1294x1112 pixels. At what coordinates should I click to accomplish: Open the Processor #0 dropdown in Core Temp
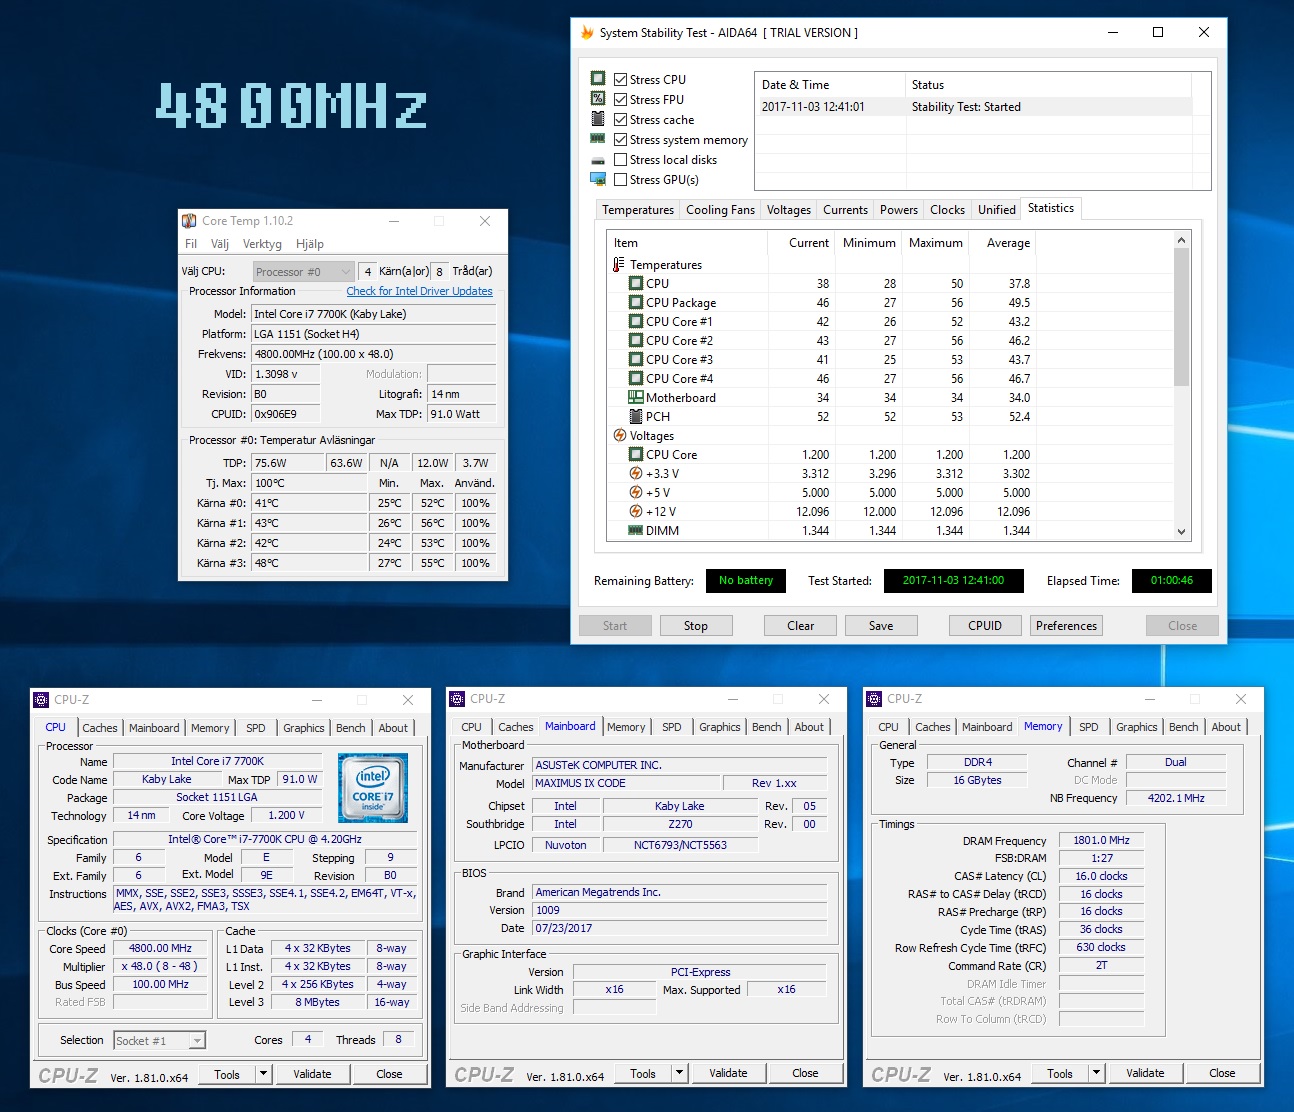303,271
